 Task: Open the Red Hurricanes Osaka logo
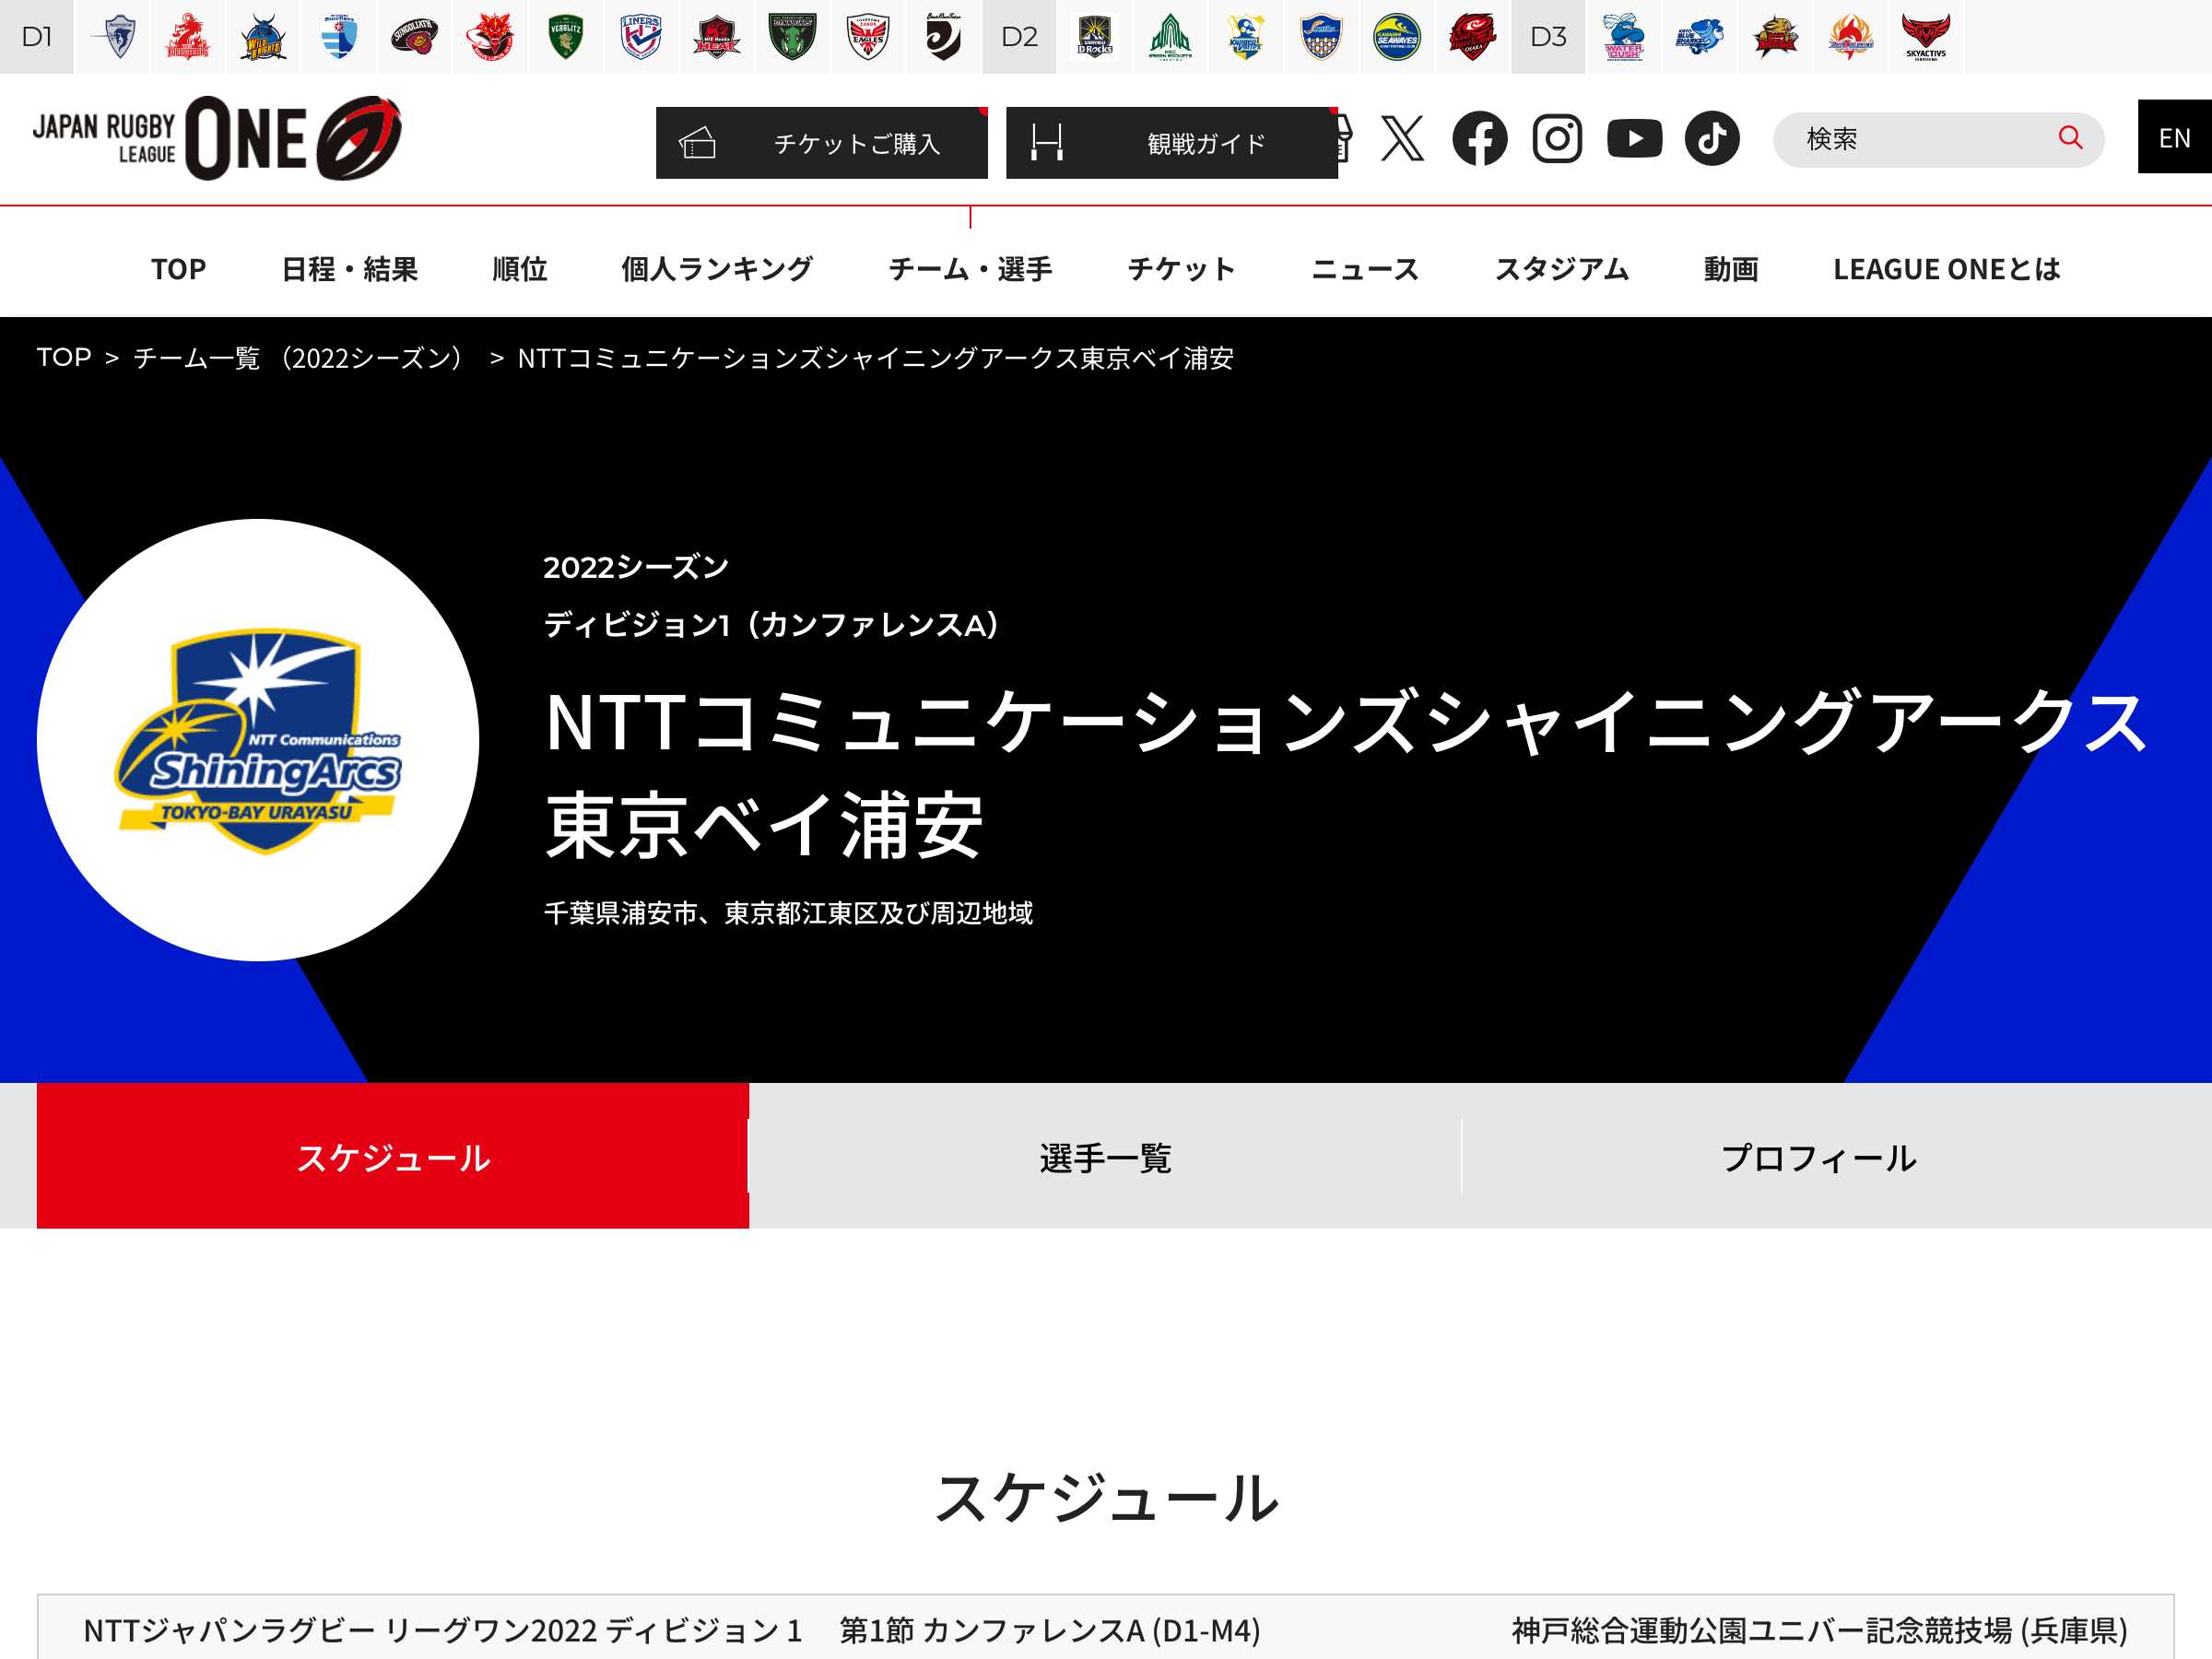[1472, 37]
